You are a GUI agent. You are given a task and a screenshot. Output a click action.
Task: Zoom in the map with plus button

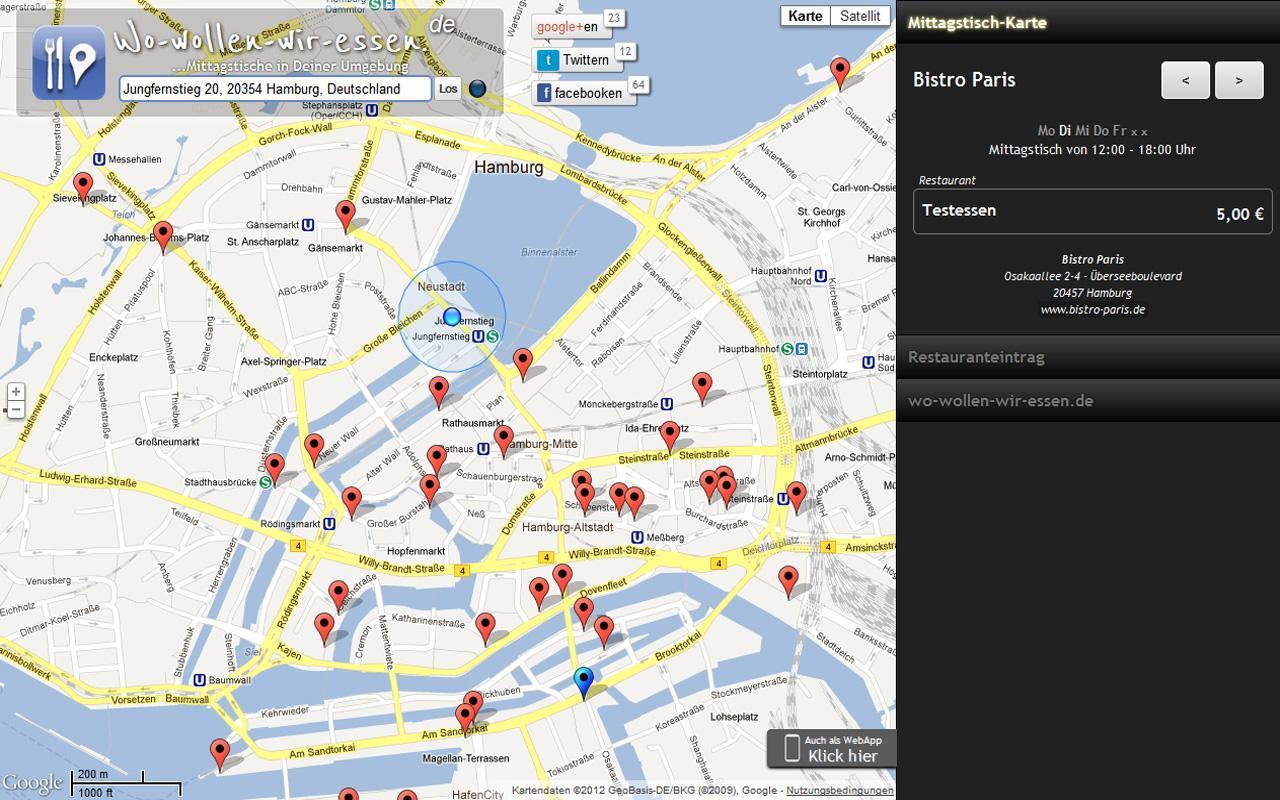15,392
